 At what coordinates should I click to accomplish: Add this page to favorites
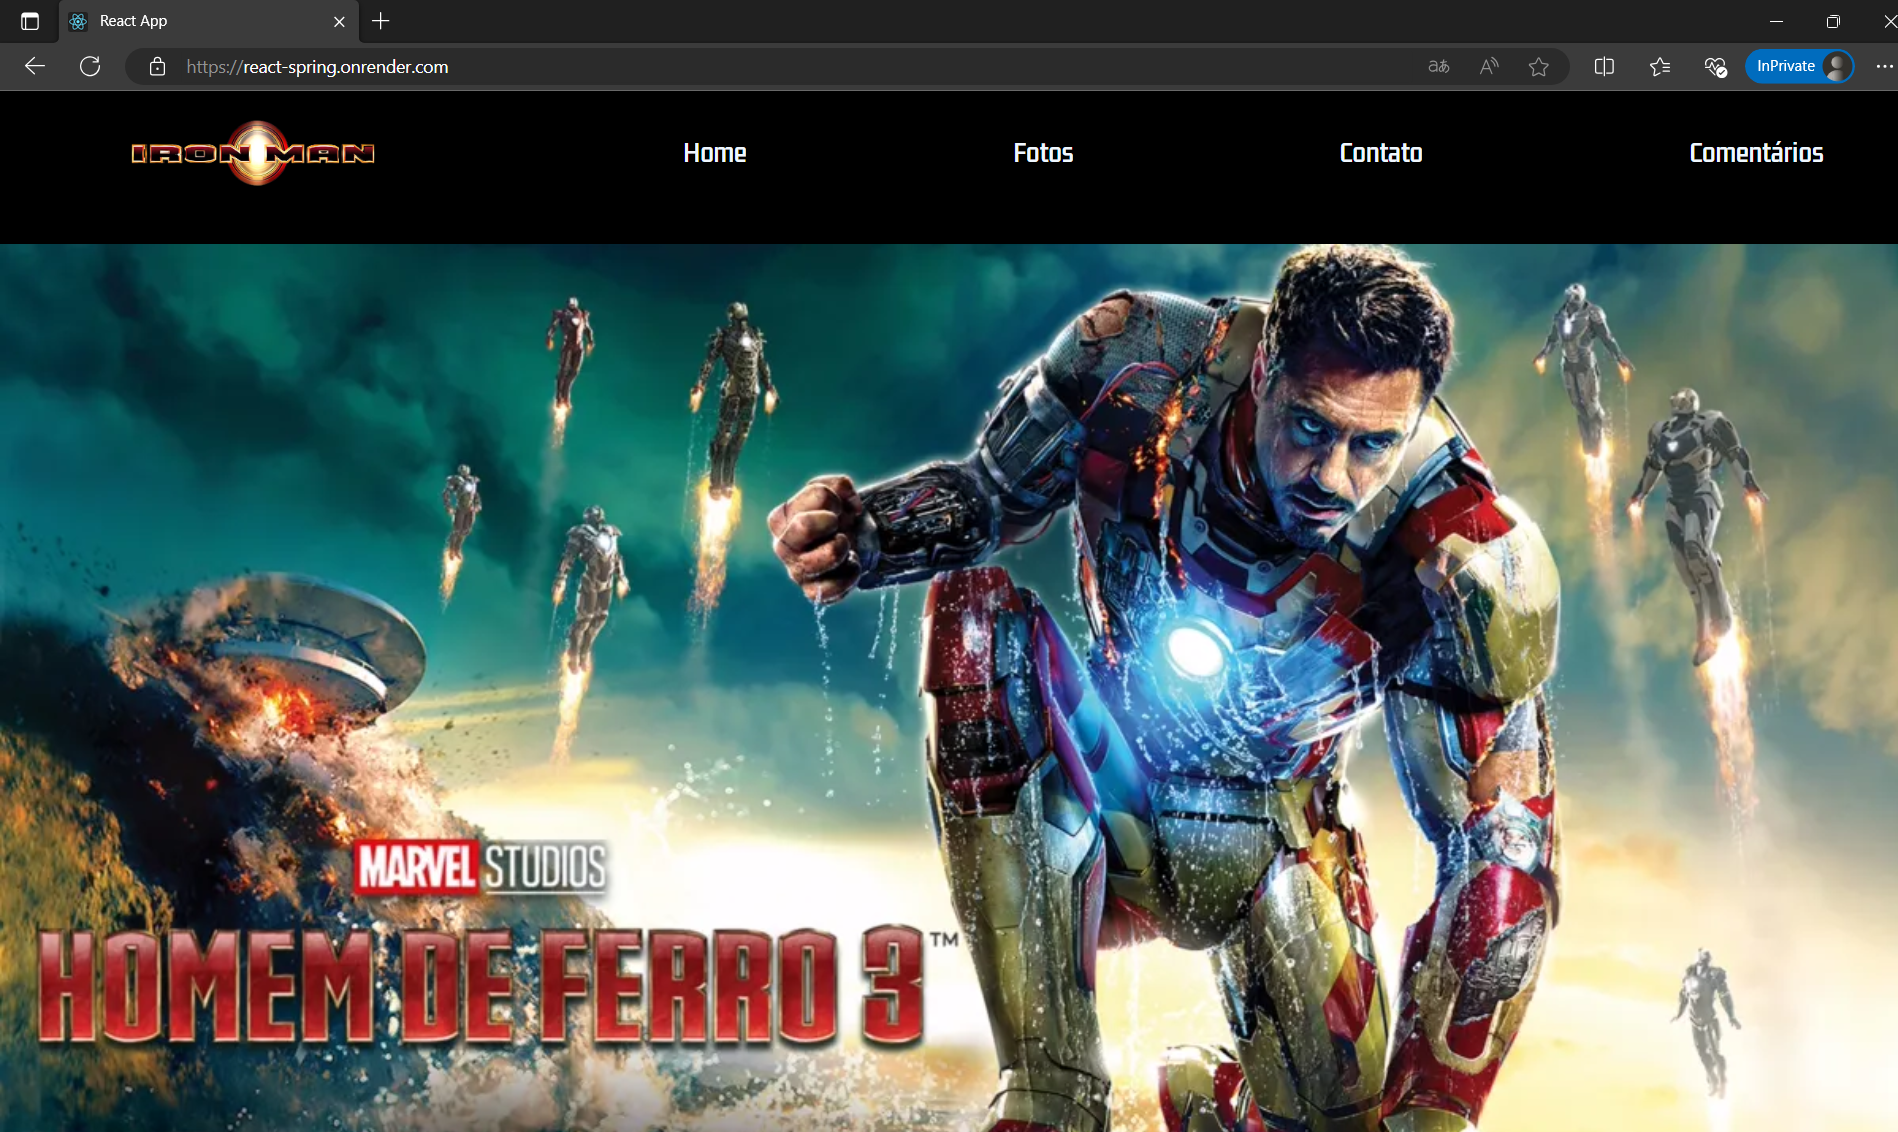pos(1539,67)
